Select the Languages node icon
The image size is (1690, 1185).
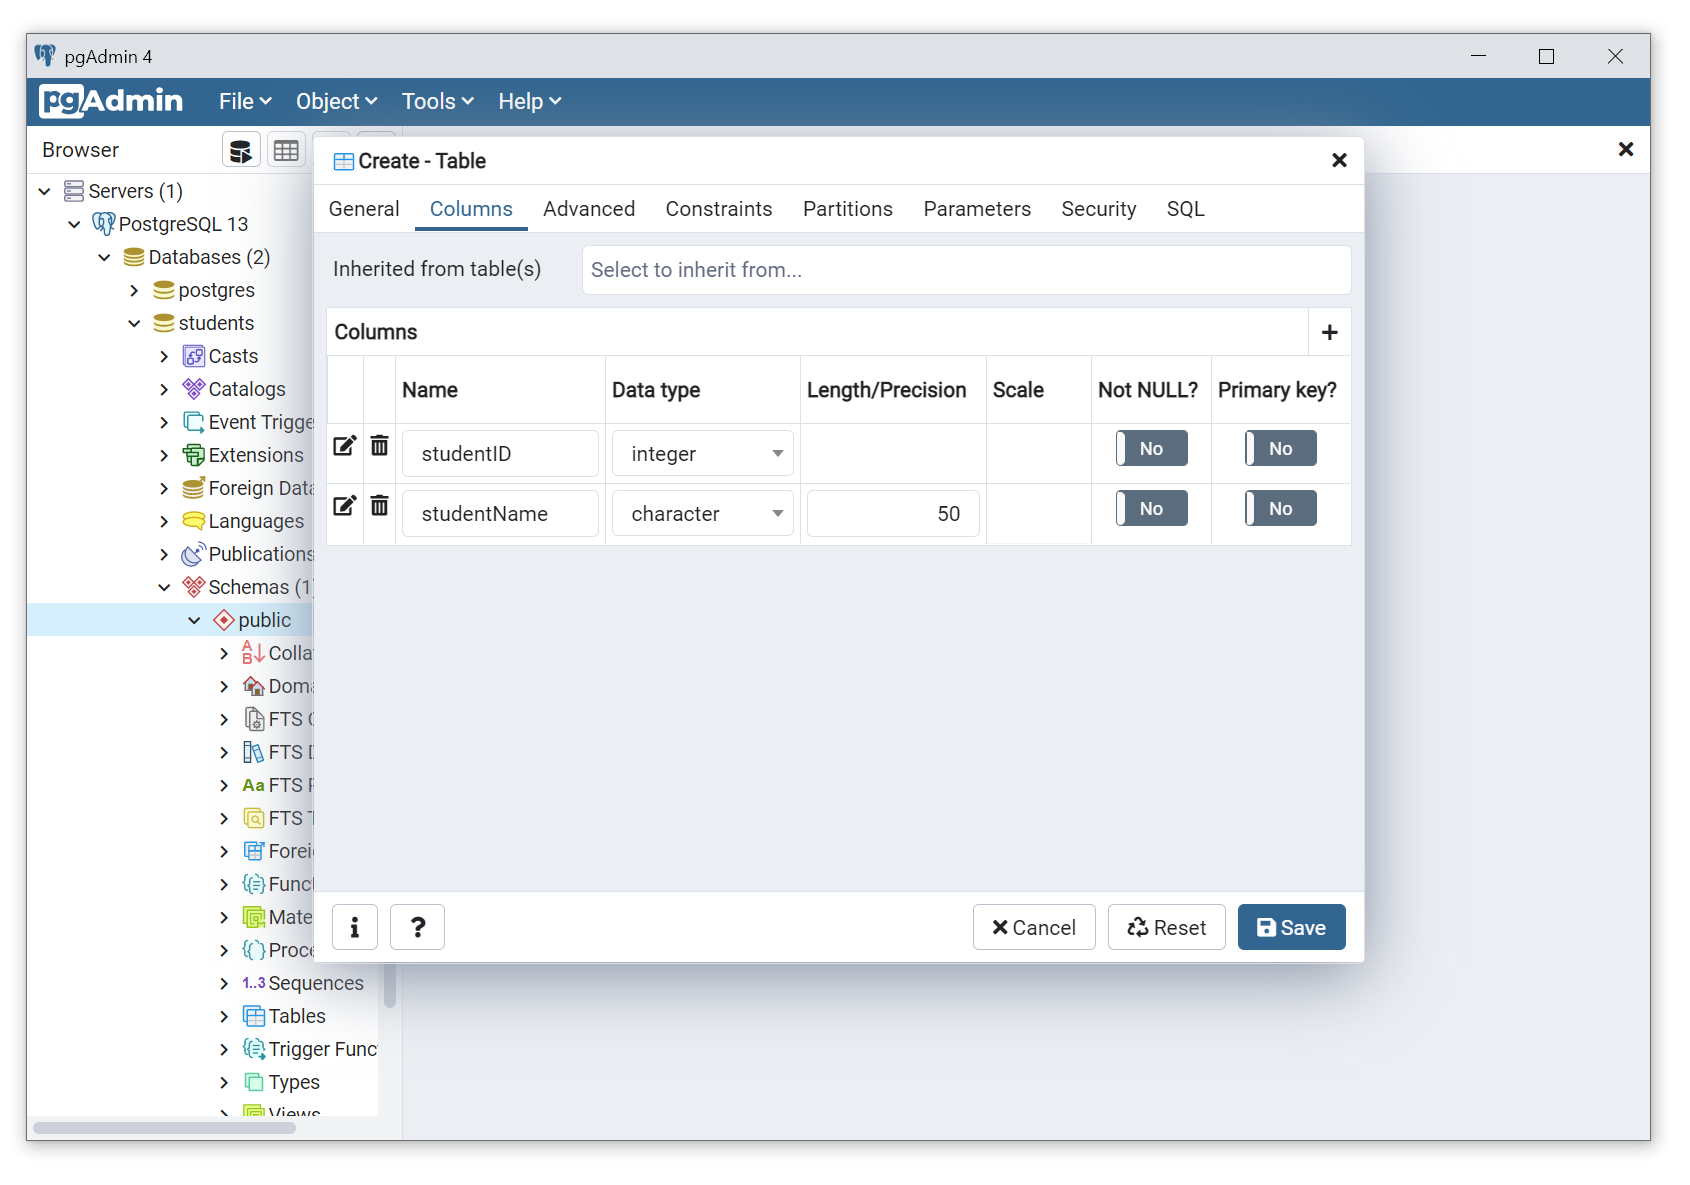194,521
